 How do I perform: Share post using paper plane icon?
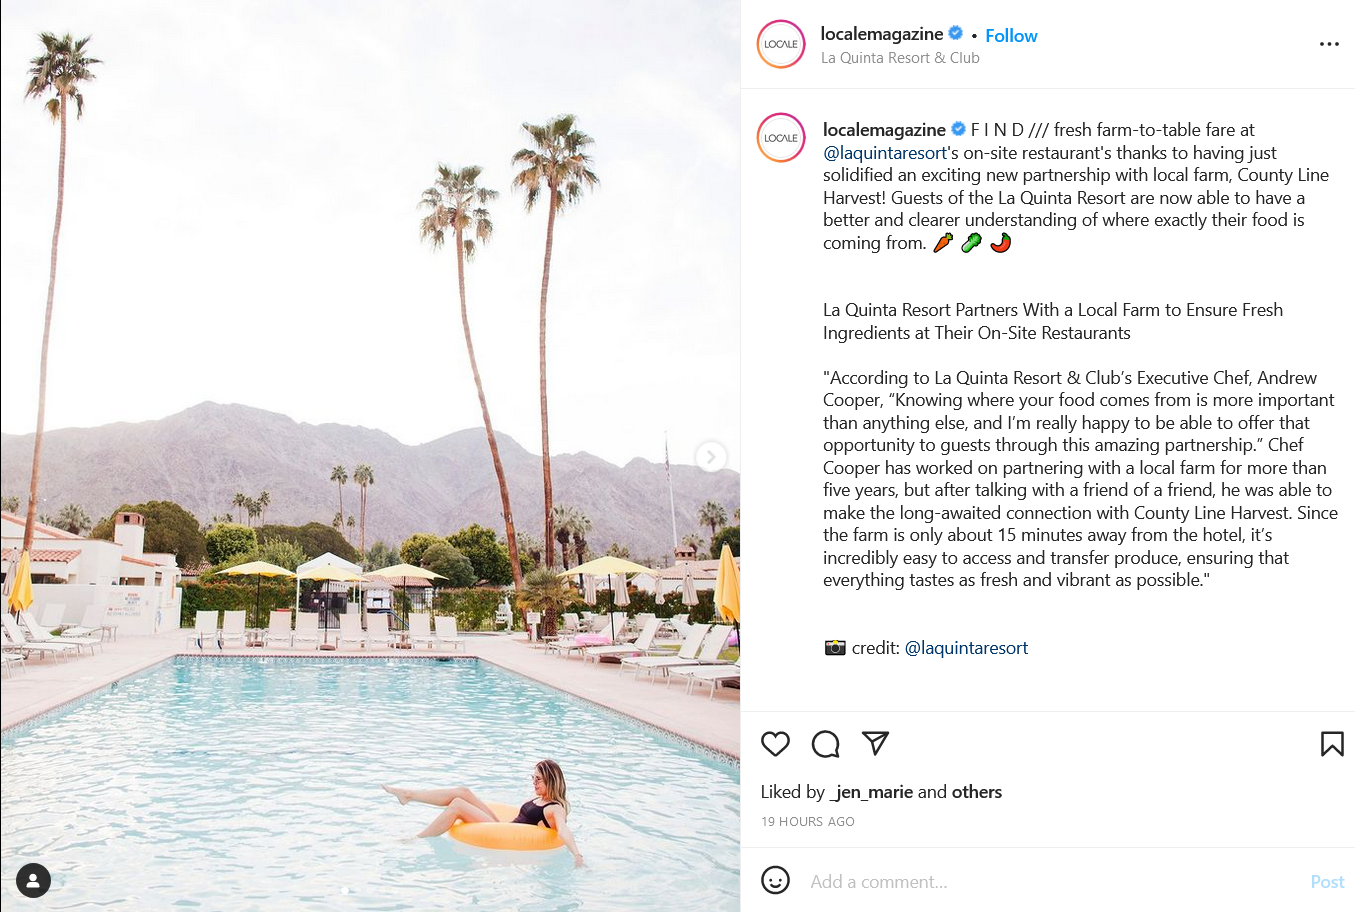pyautogui.click(x=875, y=743)
